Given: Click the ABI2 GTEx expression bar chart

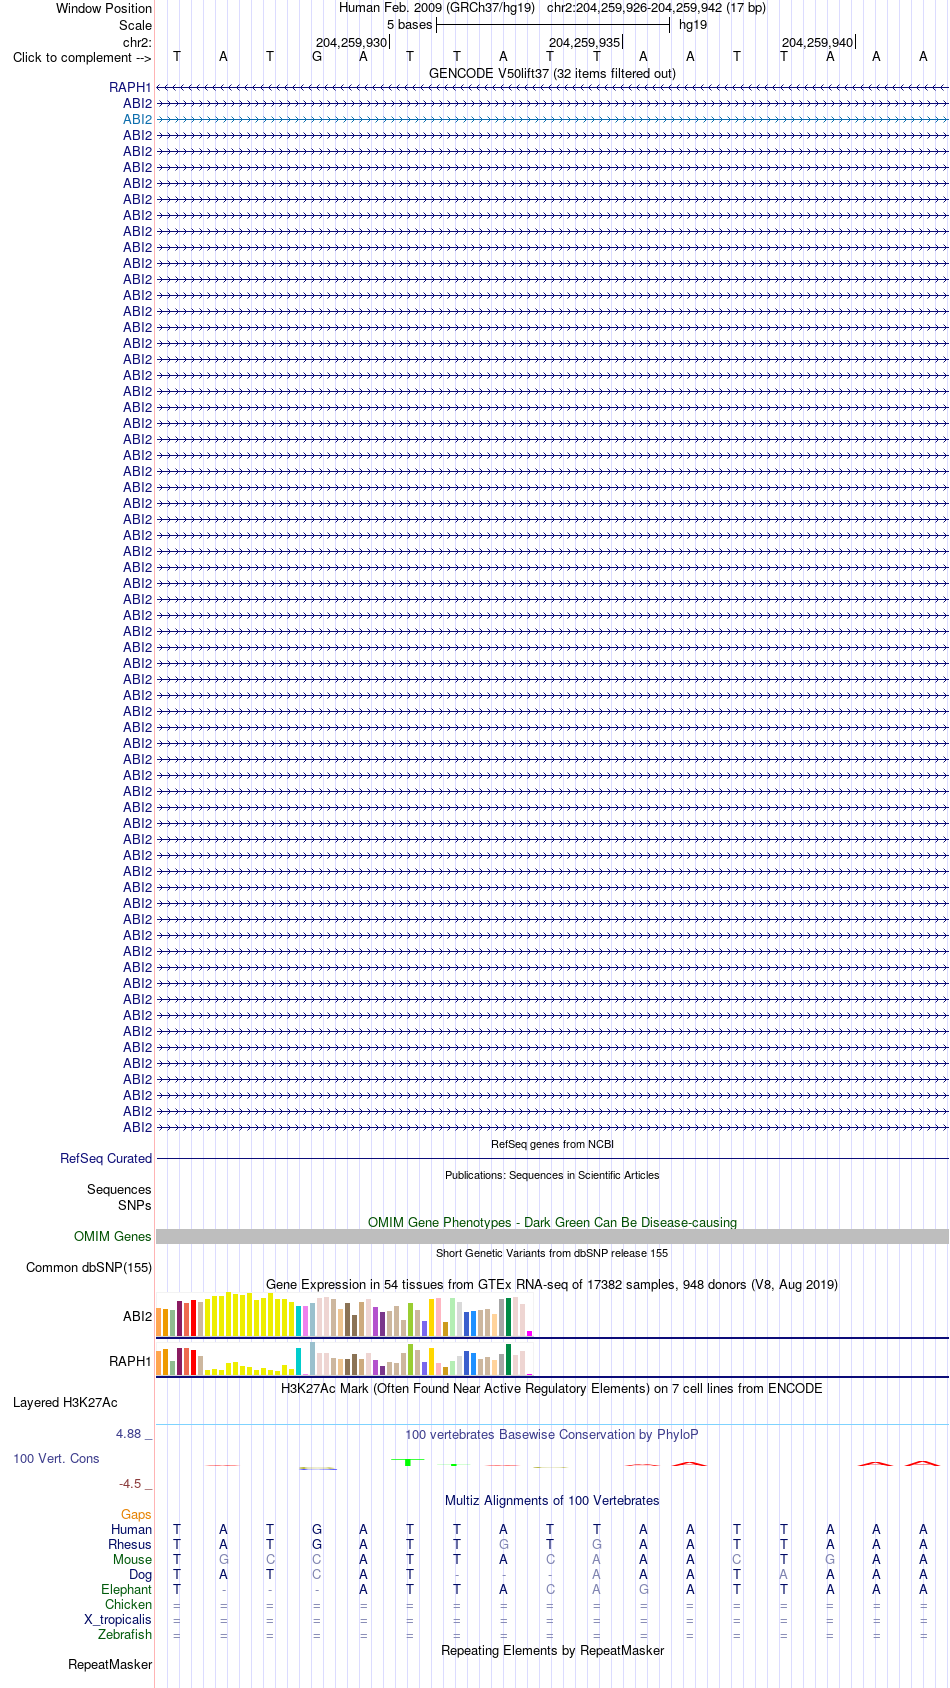Looking at the screenshot, I should point(345,1314).
